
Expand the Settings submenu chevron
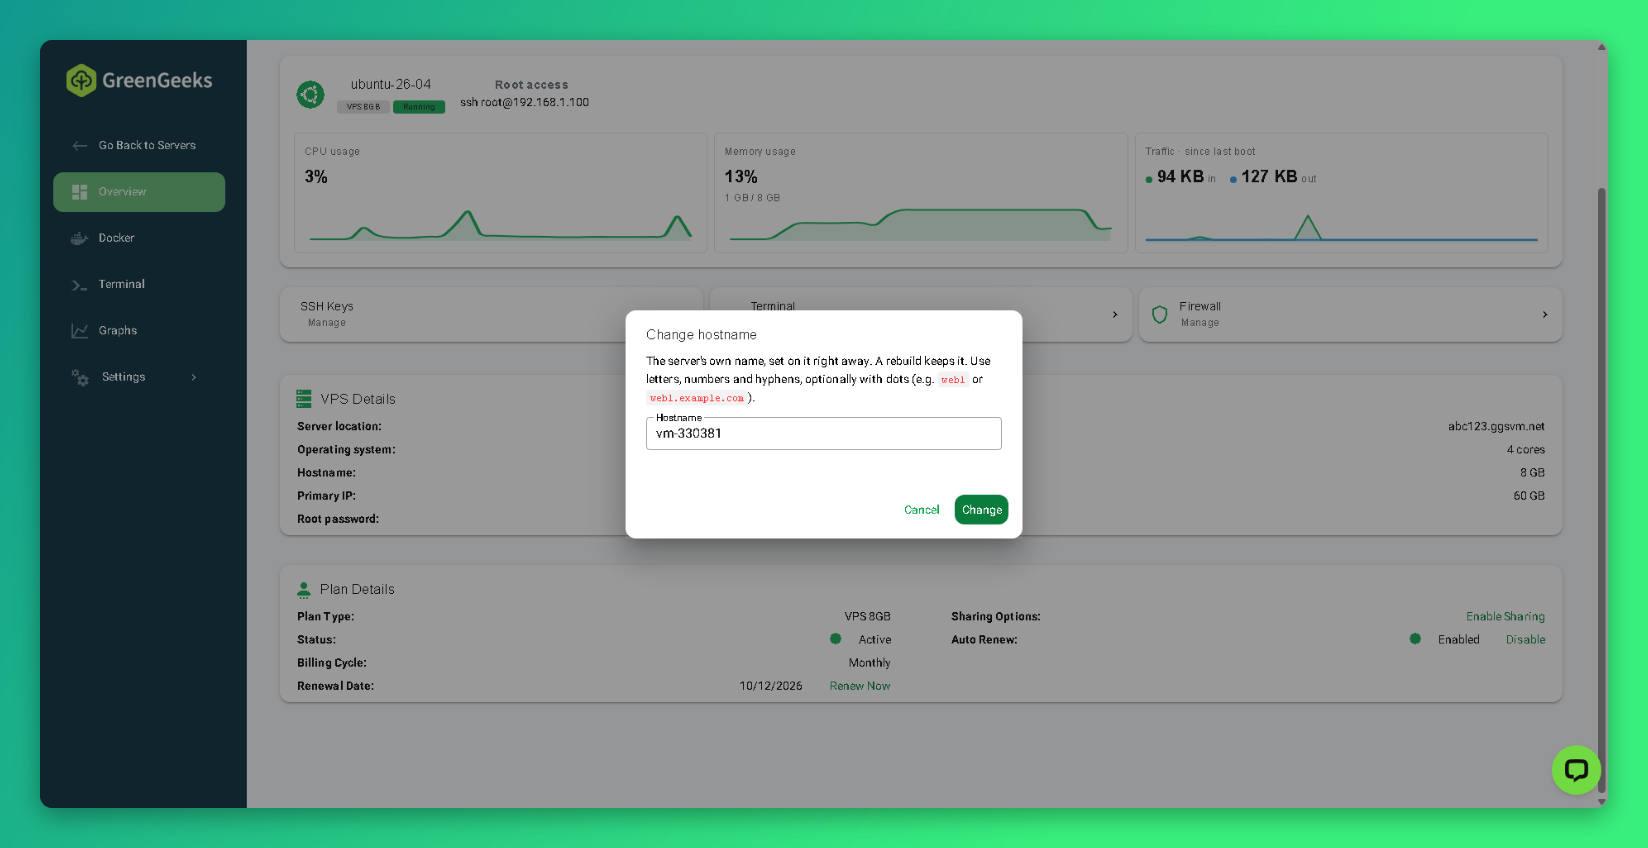[x=194, y=377]
